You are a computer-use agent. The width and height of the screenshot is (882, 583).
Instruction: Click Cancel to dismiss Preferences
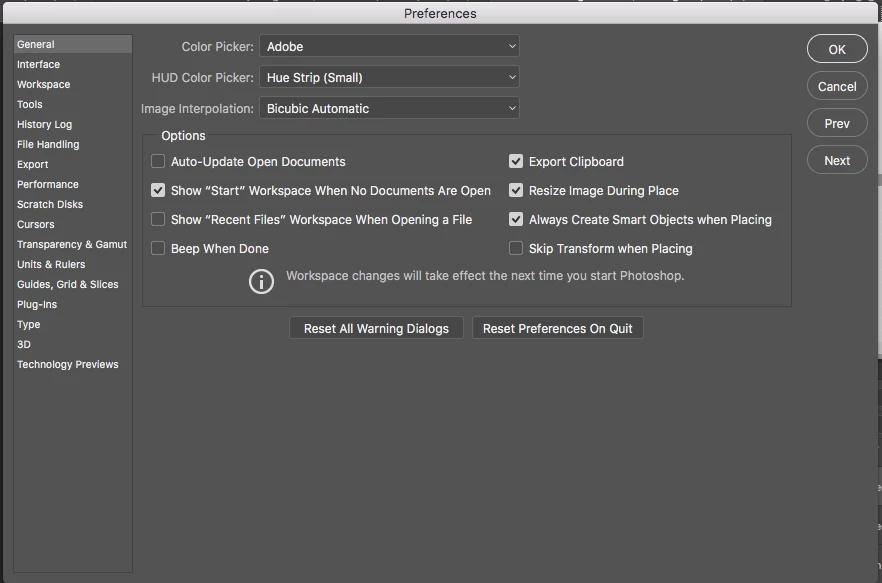pyautogui.click(x=837, y=86)
